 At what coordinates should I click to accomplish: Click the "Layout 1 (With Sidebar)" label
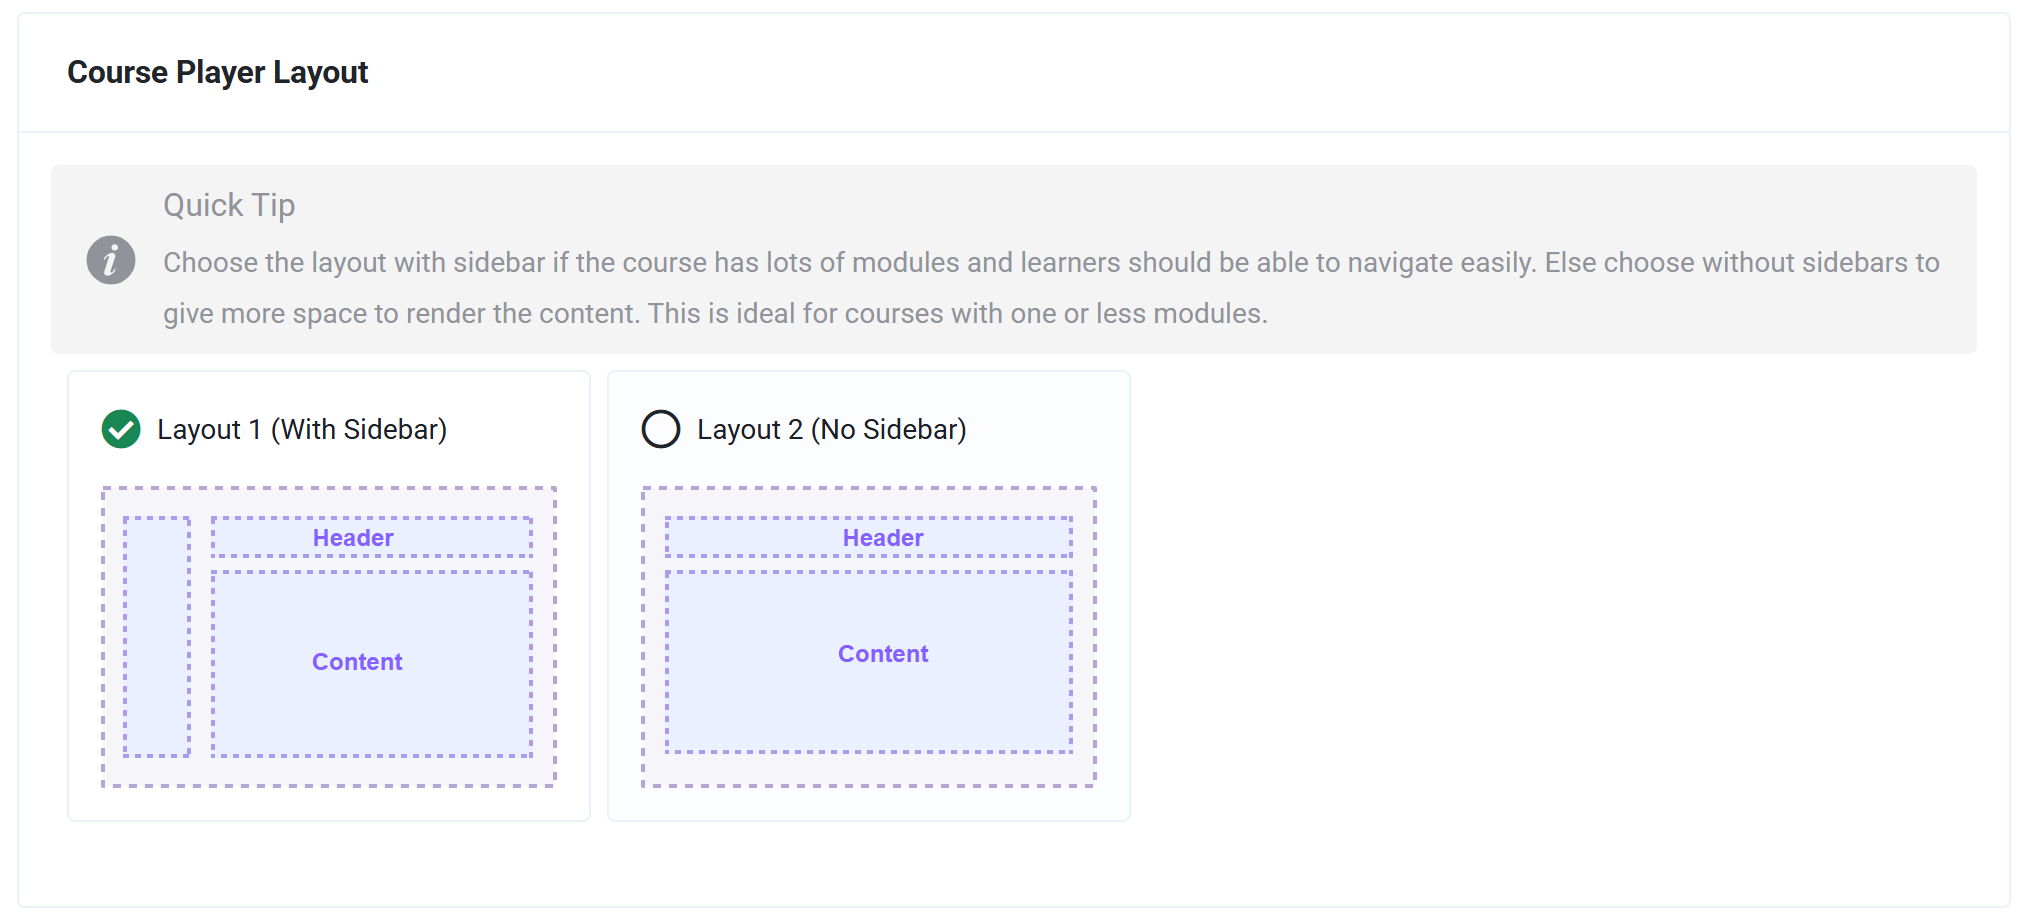[x=302, y=430]
